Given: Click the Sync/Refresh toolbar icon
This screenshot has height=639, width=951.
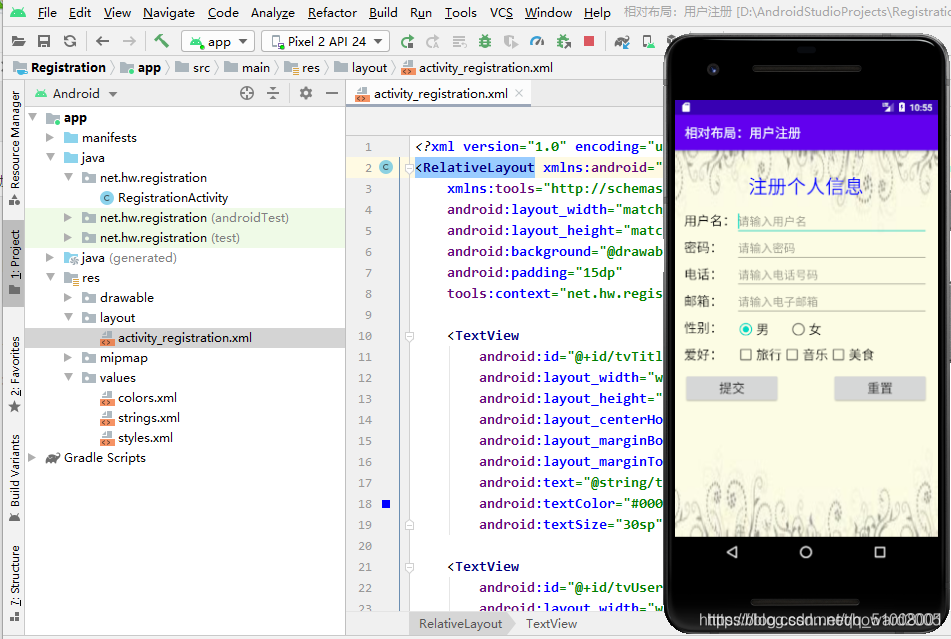Looking at the screenshot, I should click(70, 41).
